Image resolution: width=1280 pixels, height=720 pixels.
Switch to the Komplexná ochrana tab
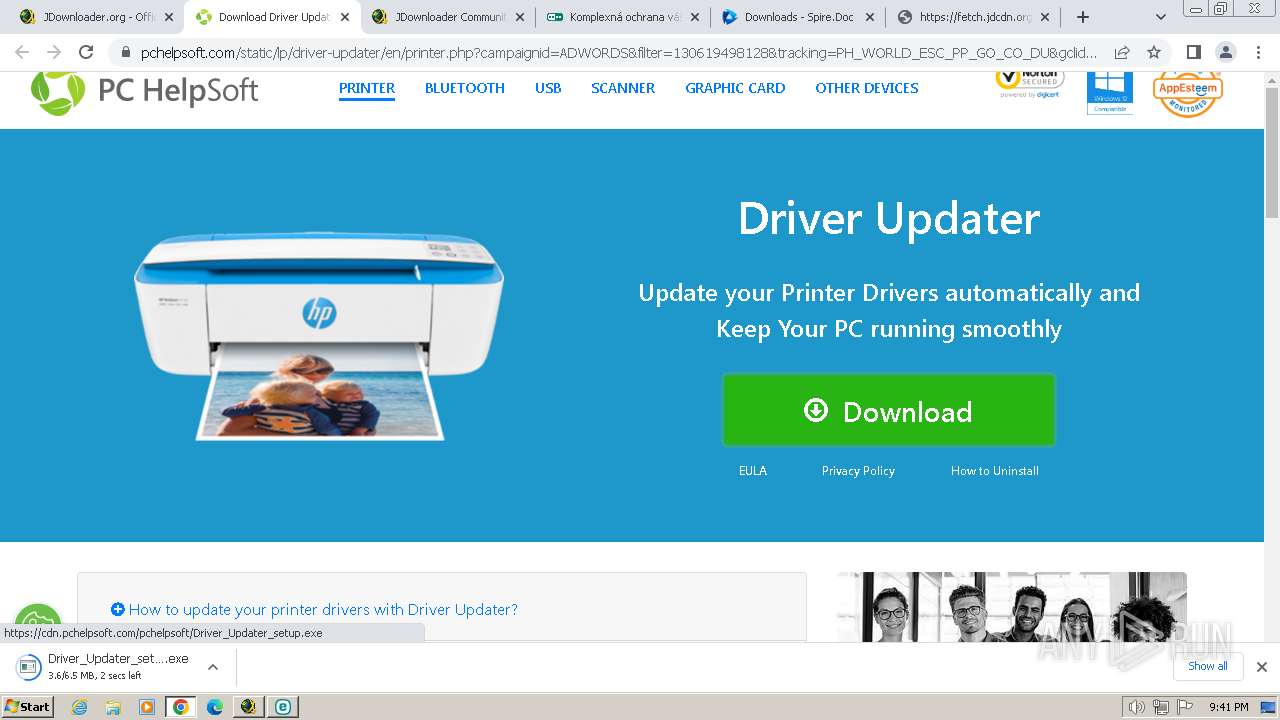point(622,17)
